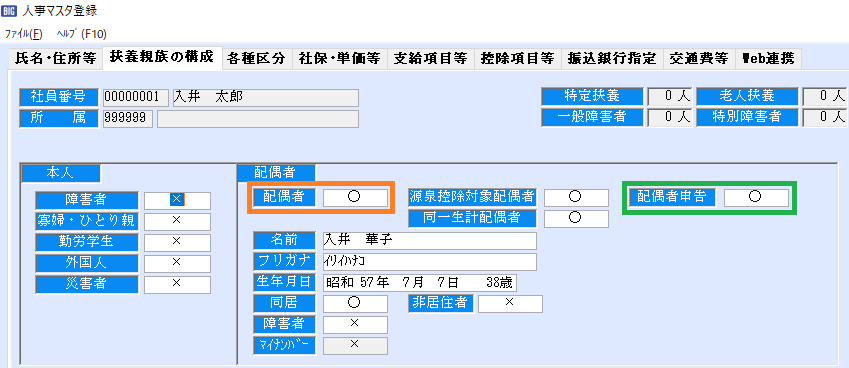The height and width of the screenshot is (368, 849).
Task: Toggle the 源泉控除対象配偶者 value
Action: coord(576,198)
